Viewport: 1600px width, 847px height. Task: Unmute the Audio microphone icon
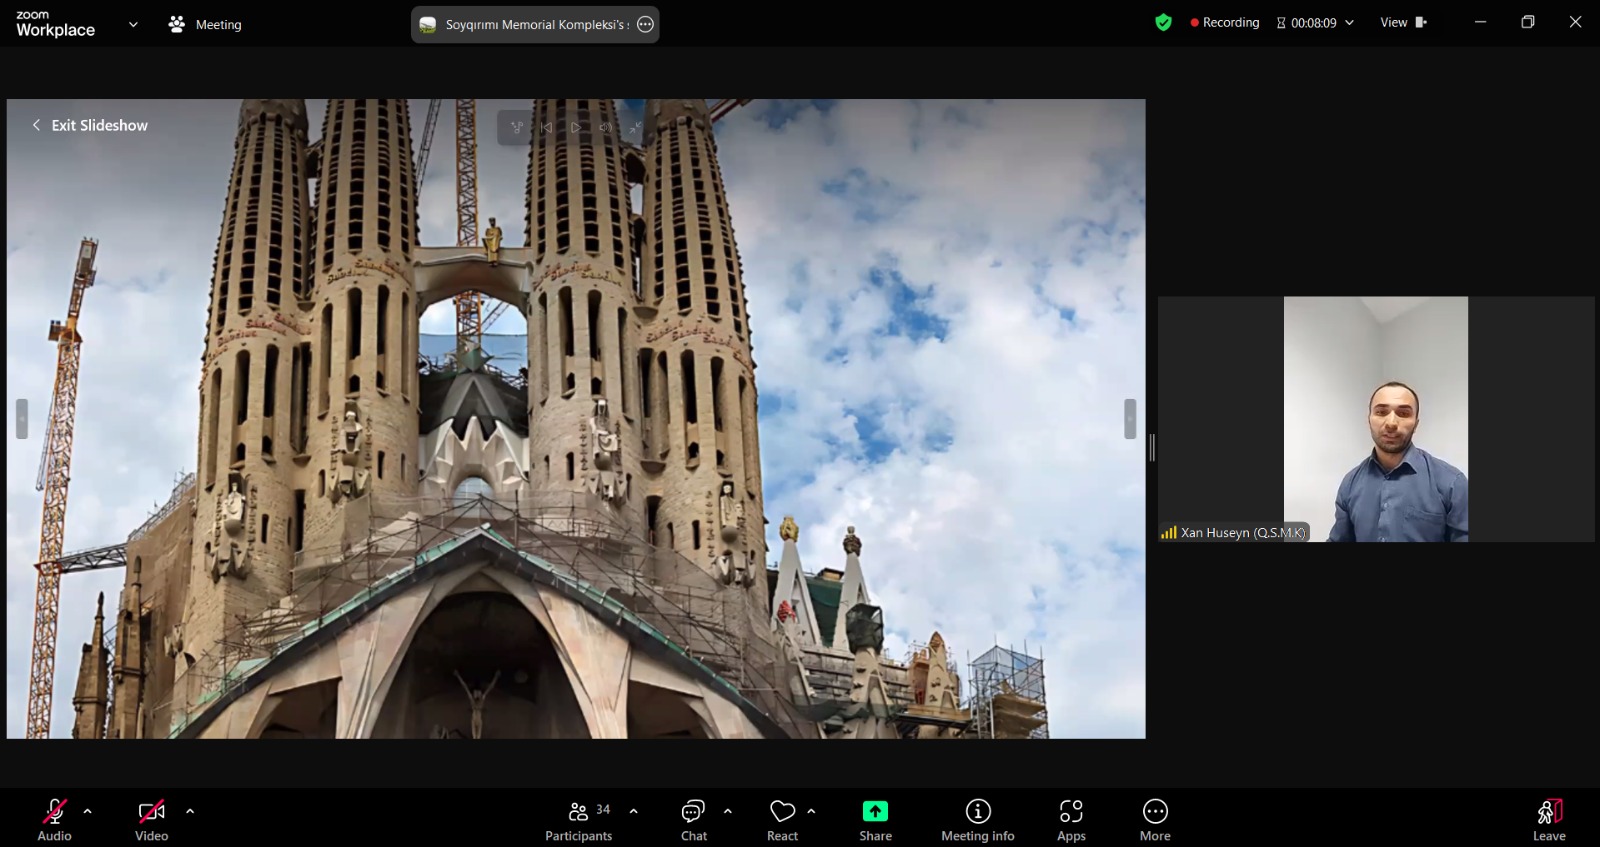click(x=54, y=811)
